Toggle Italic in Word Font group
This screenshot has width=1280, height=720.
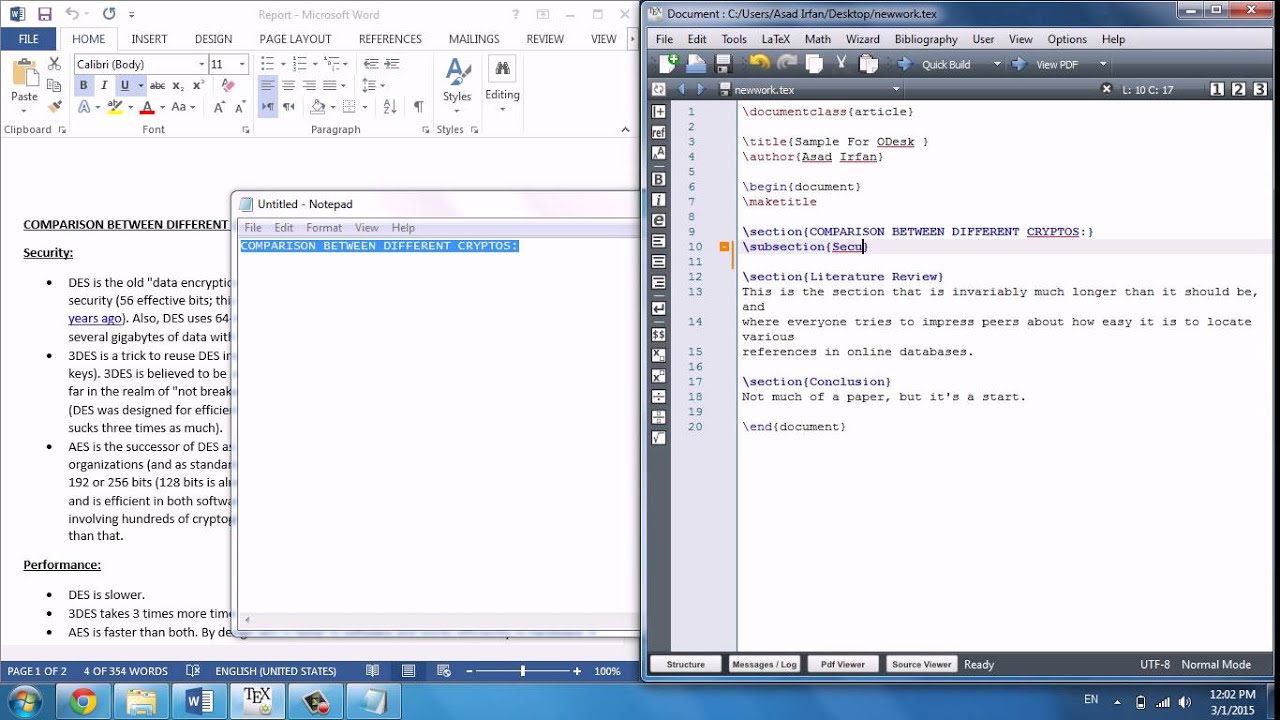[x=104, y=85]
